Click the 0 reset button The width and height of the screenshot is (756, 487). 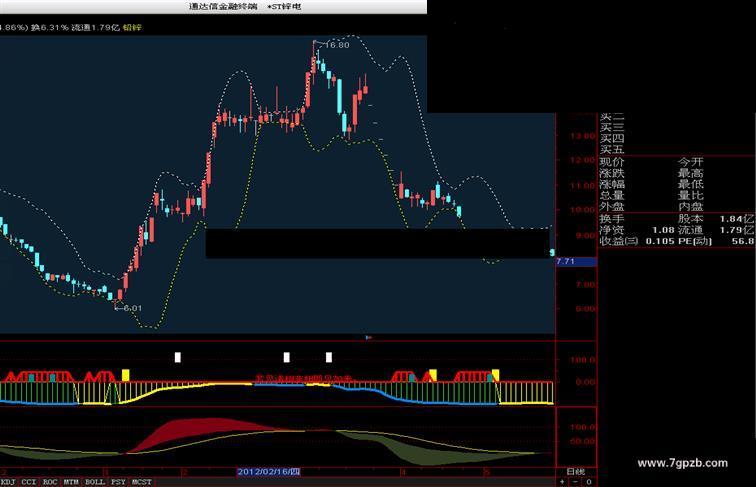point(589,482)
